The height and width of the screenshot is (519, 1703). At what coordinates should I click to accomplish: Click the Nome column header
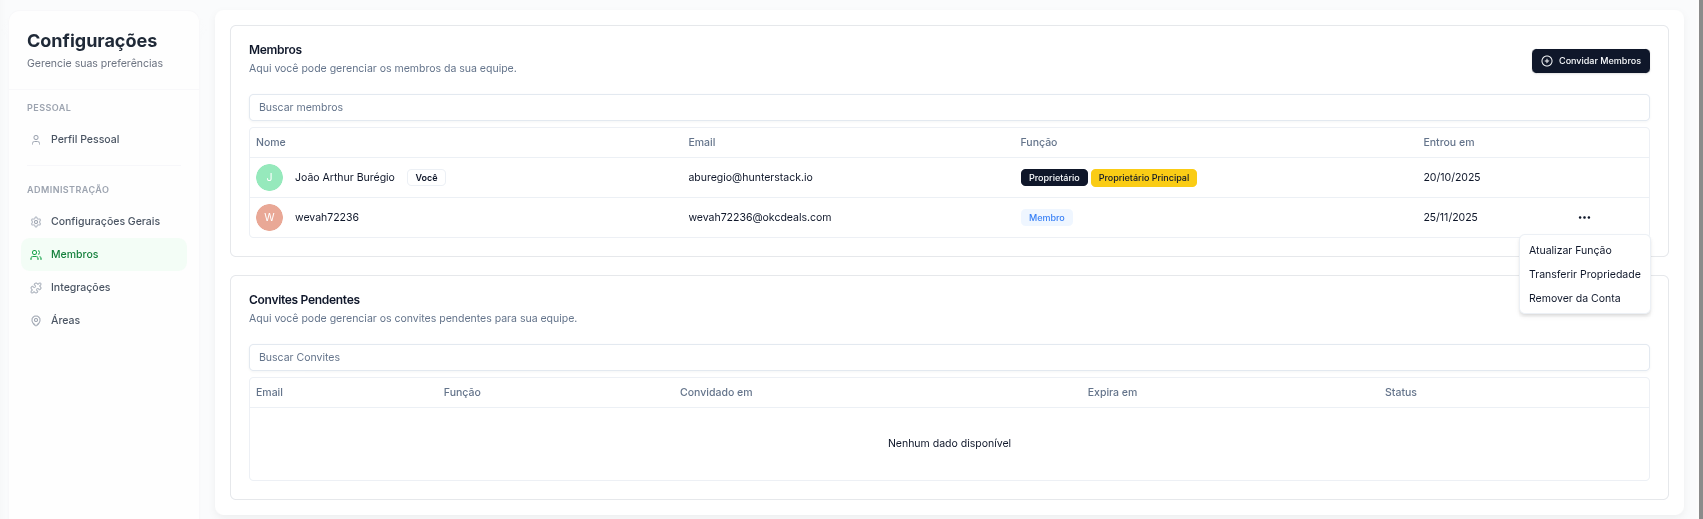tap(271, 143)
